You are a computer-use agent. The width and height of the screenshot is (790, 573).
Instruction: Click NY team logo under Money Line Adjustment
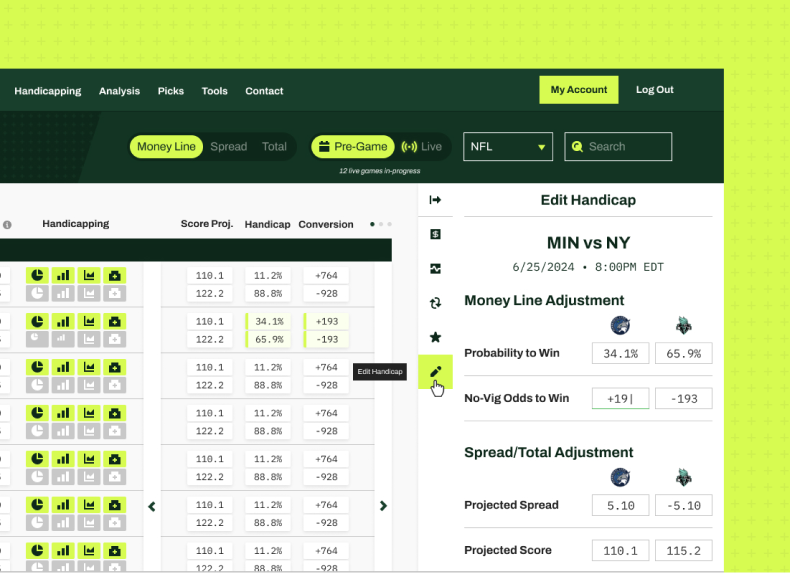(x=684, y=326)
